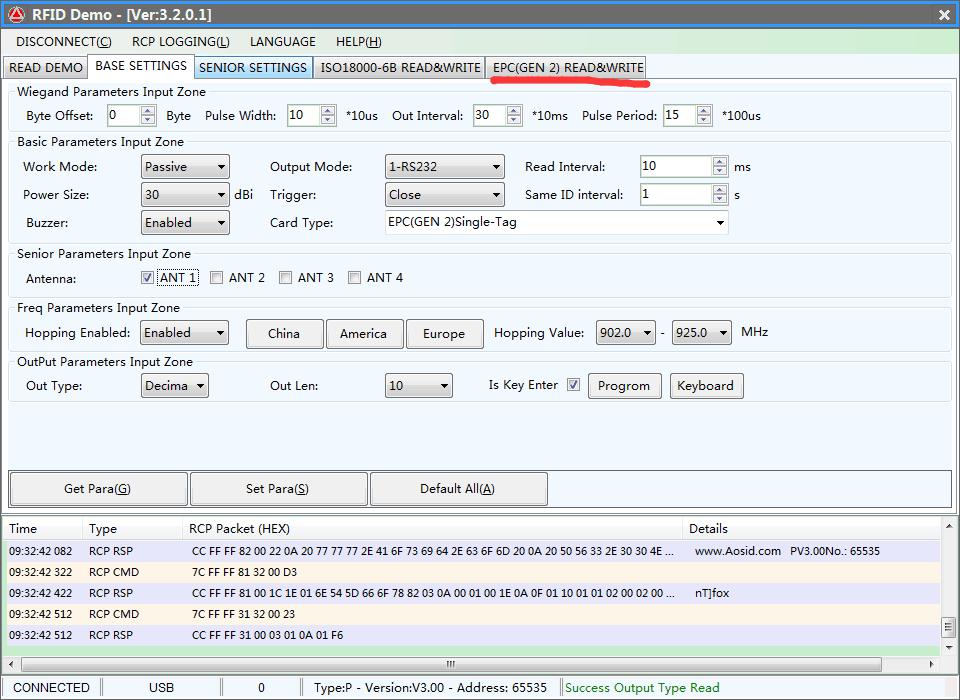Click the Get Para button
The image size is (960, 700).
(x=98, y=489)
